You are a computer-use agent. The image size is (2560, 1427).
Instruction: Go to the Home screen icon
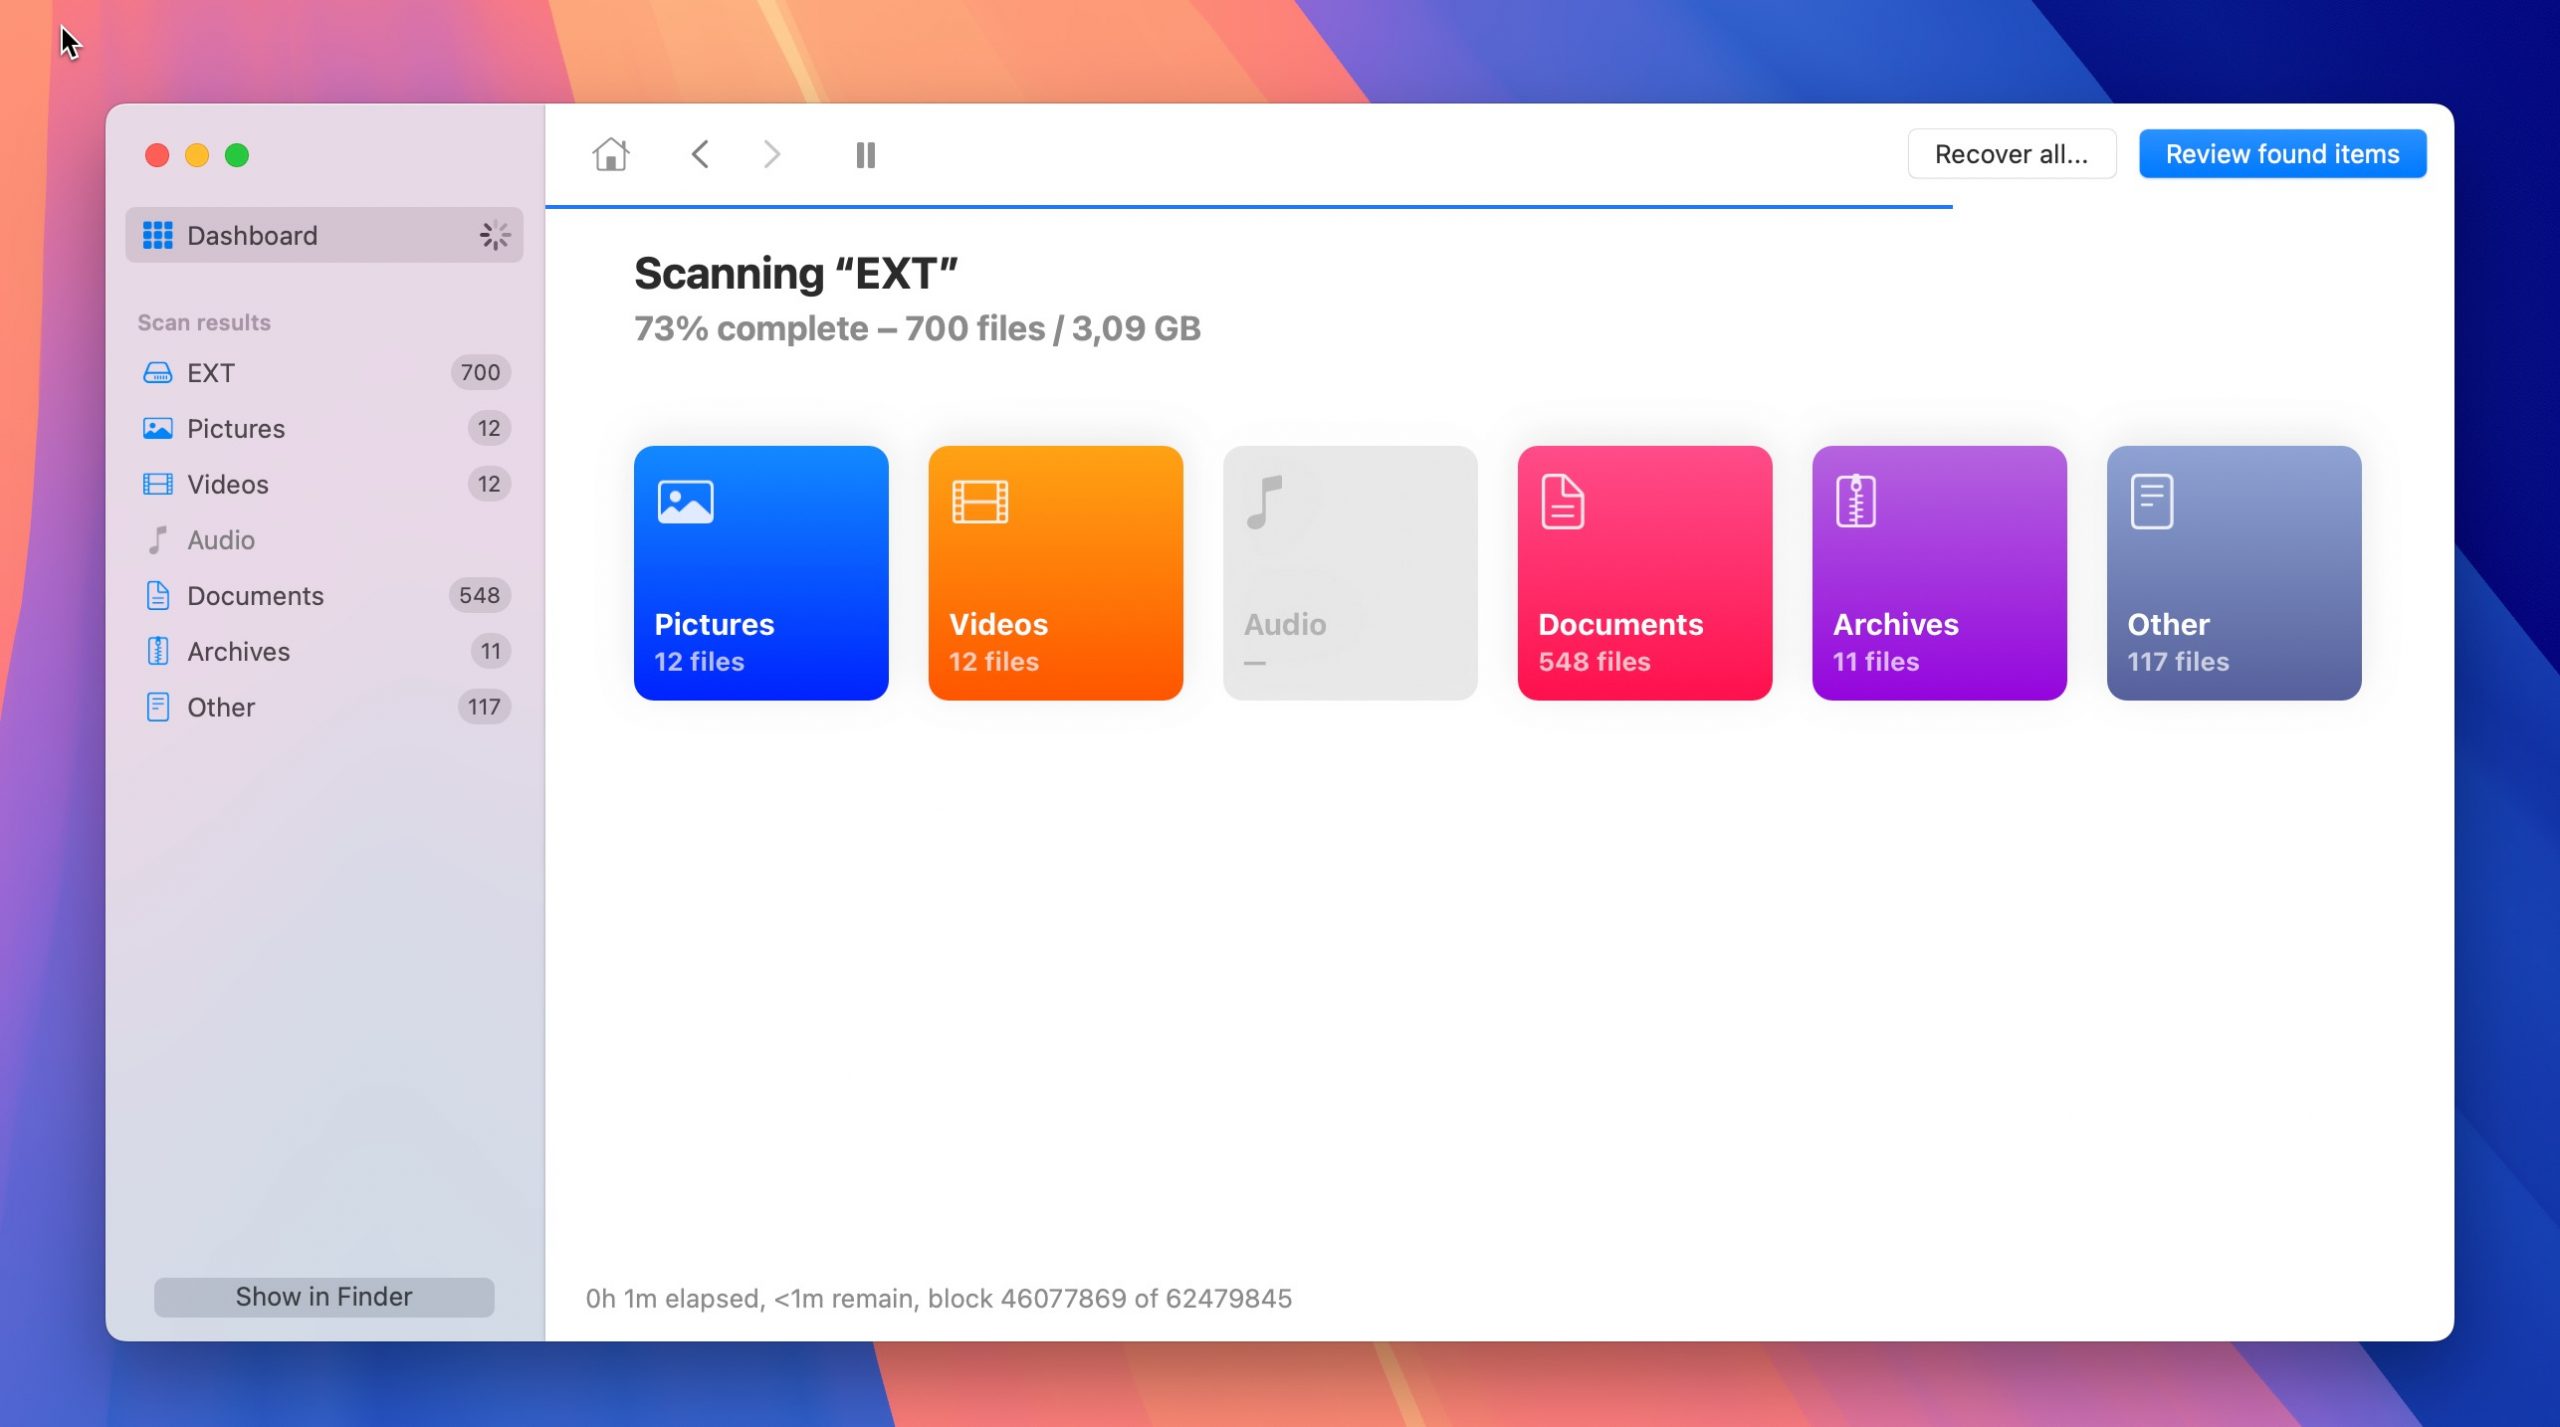[610, 155]
